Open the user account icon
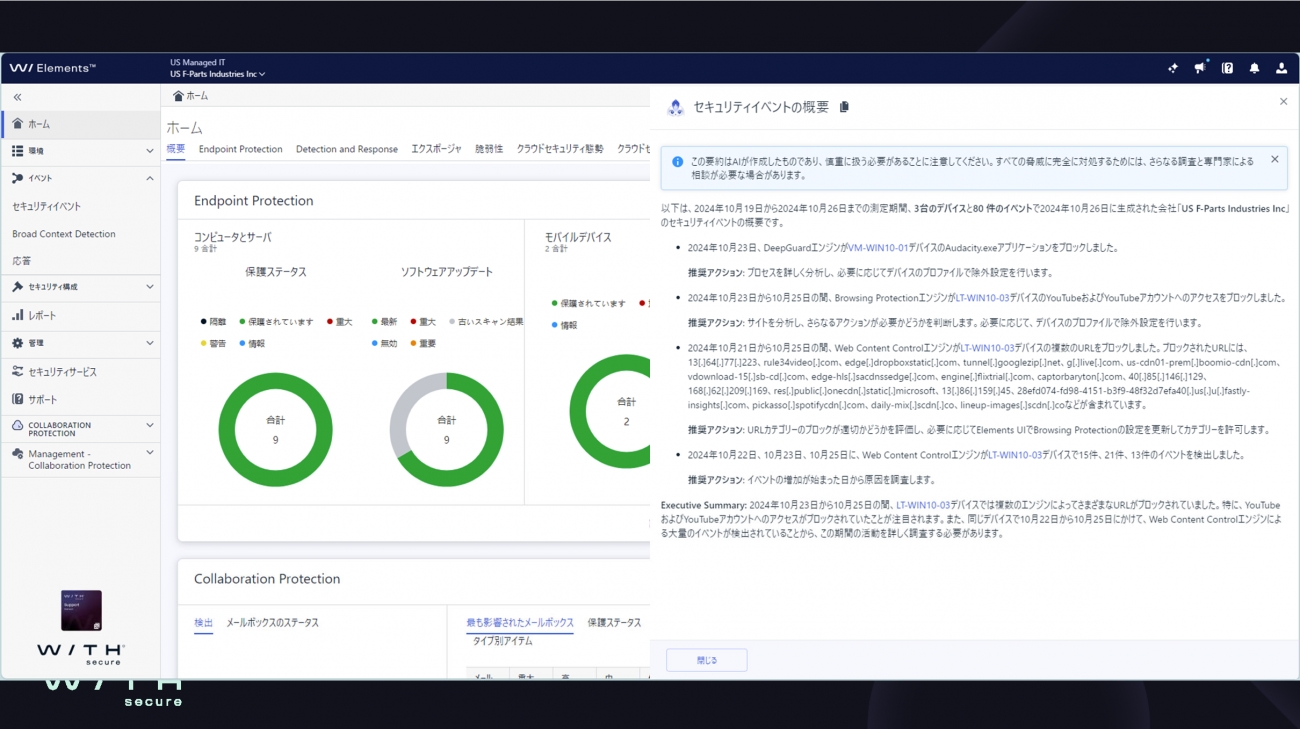The height and width of the screenshot is (729, 1300). tap(1281, 68)
